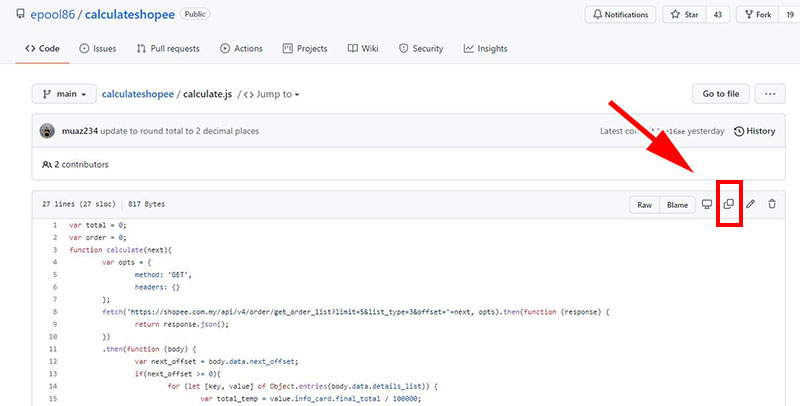
Task: Click the 'function calculate(next){' line
Action: tap(121, 250)
